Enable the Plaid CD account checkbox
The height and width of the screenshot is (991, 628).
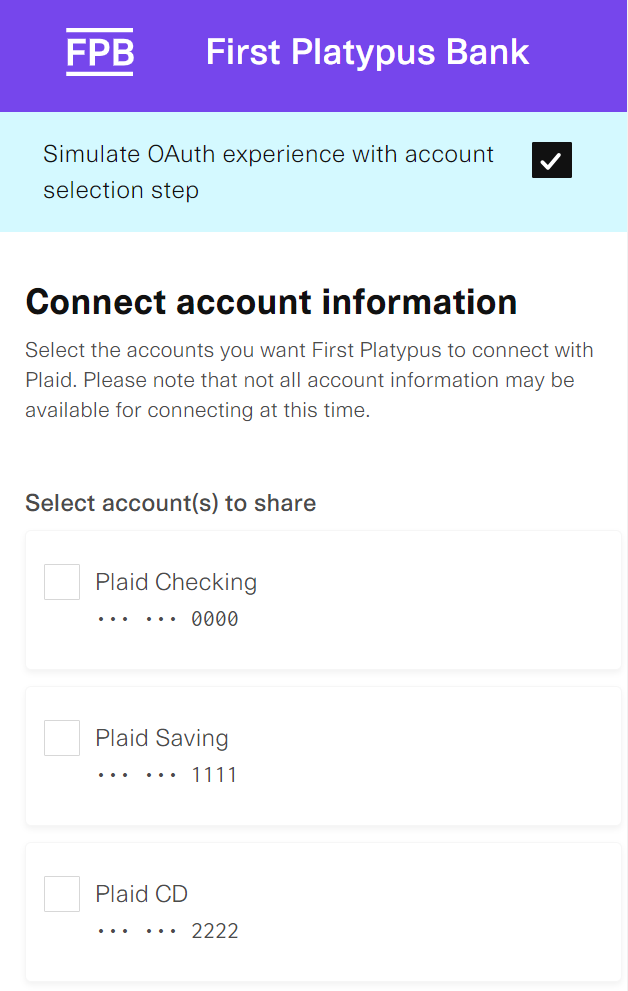(x=62, y=894)
